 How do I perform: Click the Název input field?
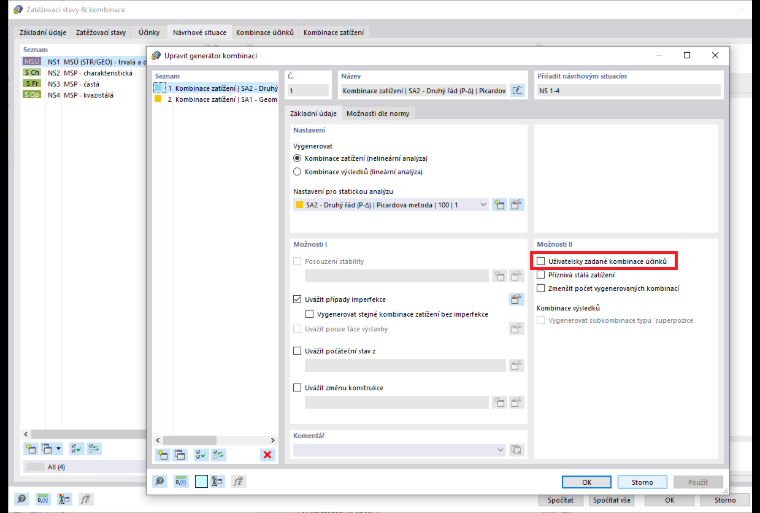pyautogui.click(x=424, y=90)
